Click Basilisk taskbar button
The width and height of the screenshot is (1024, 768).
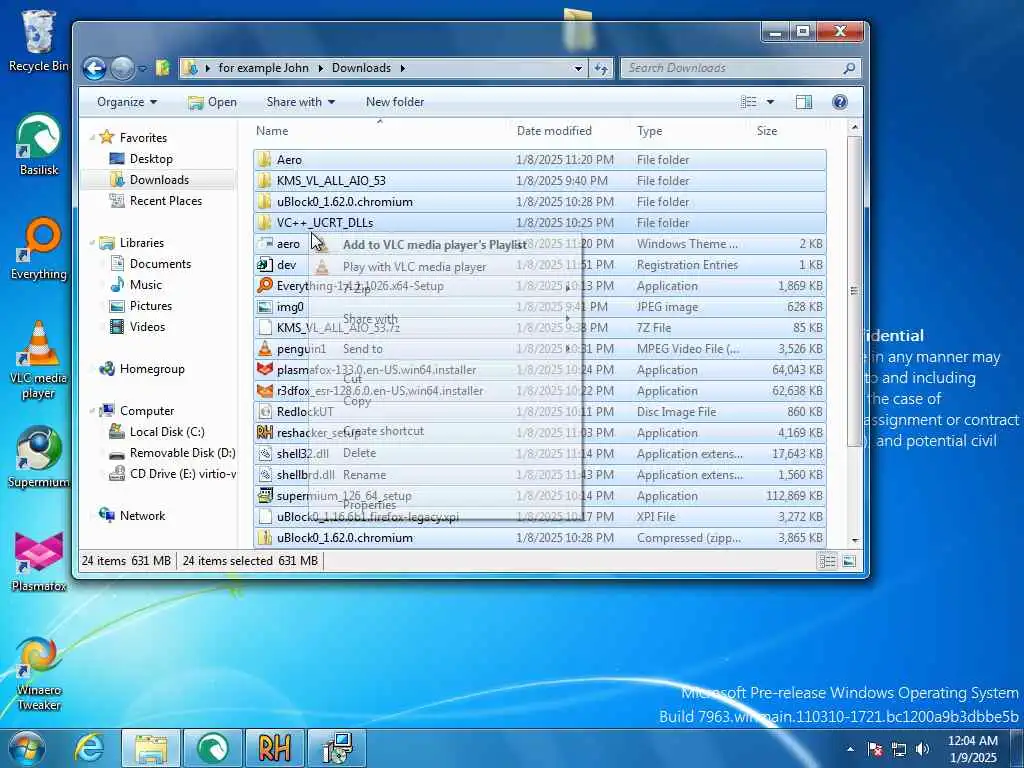[212, 748]
